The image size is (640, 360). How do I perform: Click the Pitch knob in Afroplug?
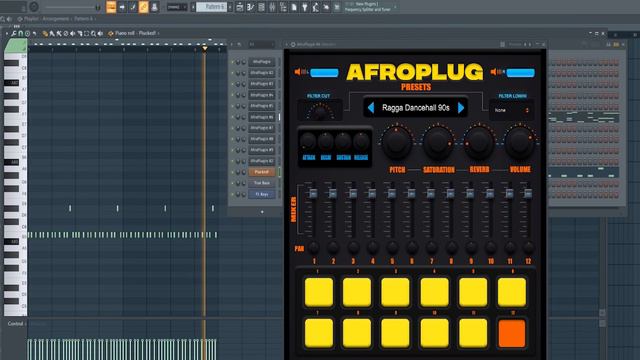pos(396,142)
